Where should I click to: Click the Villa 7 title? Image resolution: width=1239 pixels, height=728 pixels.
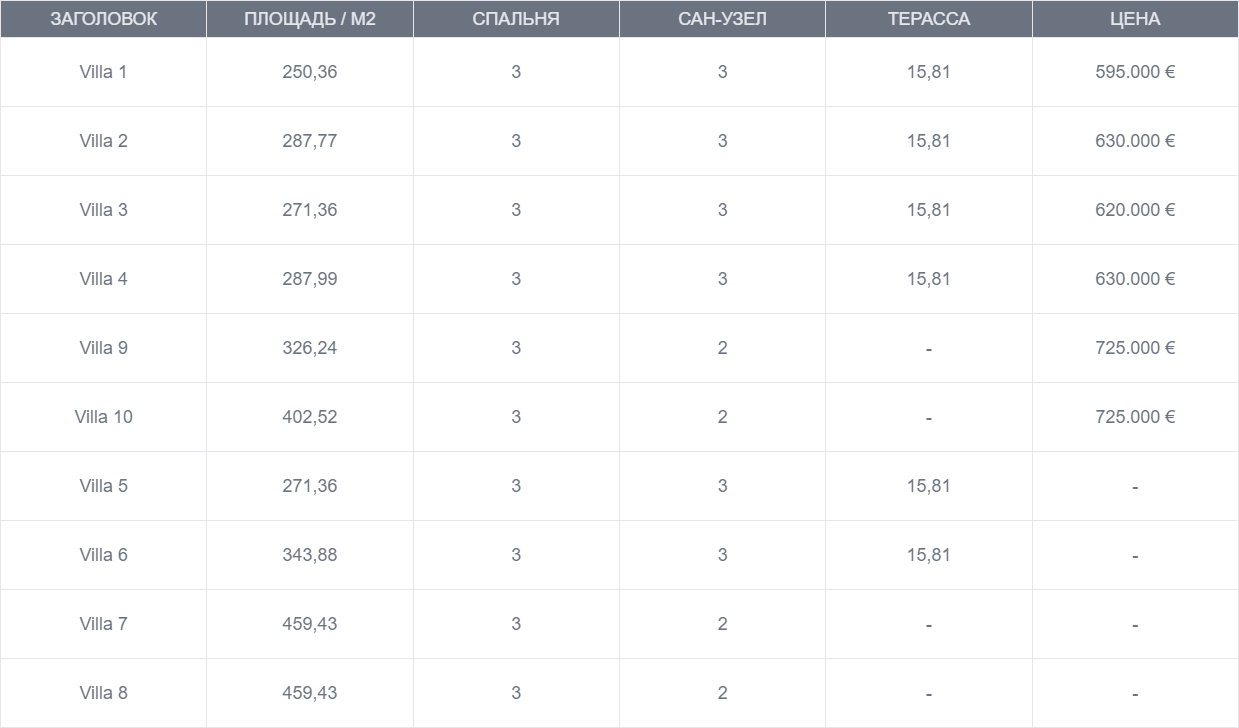(x=103, y=624)
